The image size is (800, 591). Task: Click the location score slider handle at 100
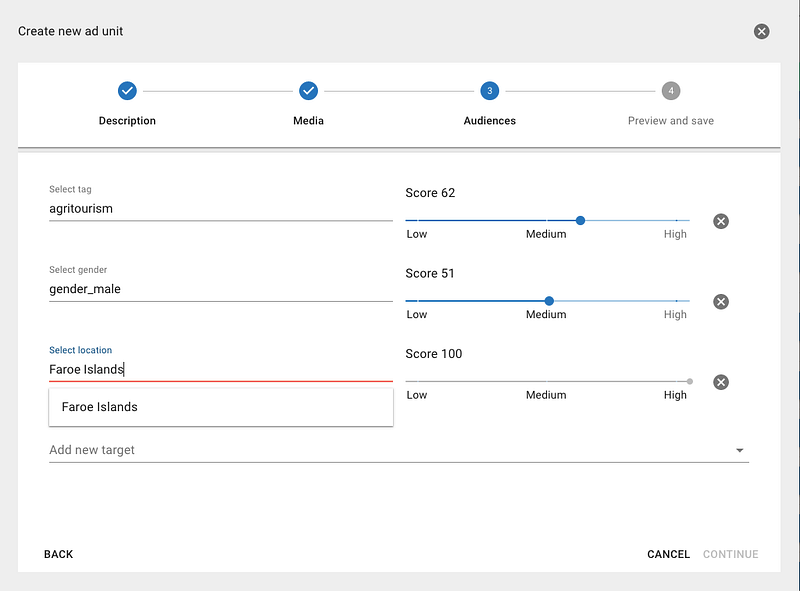pos(690,381)
